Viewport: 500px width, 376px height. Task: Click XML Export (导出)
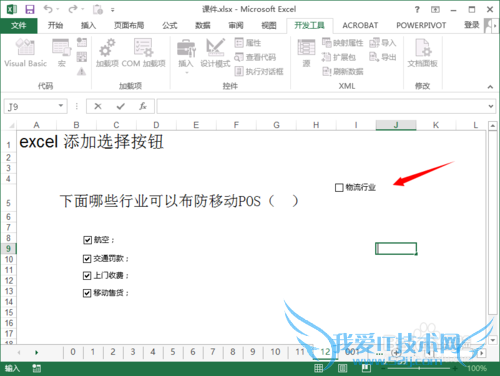[382, 57]
